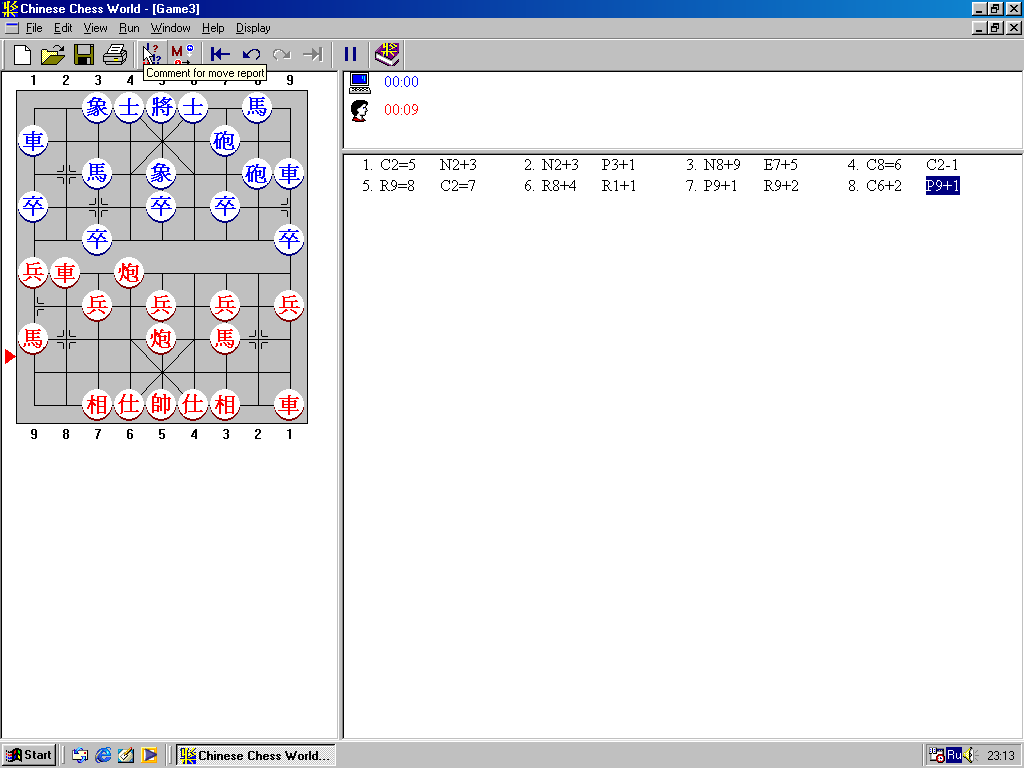The height and width of the screenshot is (768, 1024).
Task: Open the Run menu
Action: tap(129, 28)
